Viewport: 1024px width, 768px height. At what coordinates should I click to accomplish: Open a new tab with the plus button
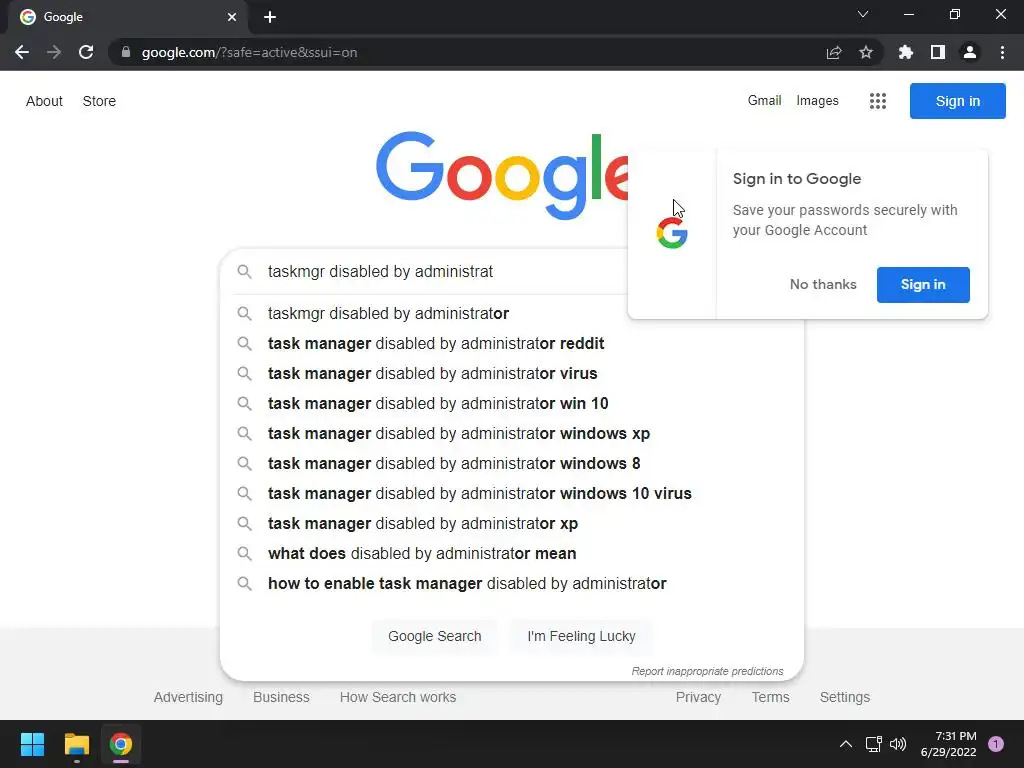tap(270, 17)
